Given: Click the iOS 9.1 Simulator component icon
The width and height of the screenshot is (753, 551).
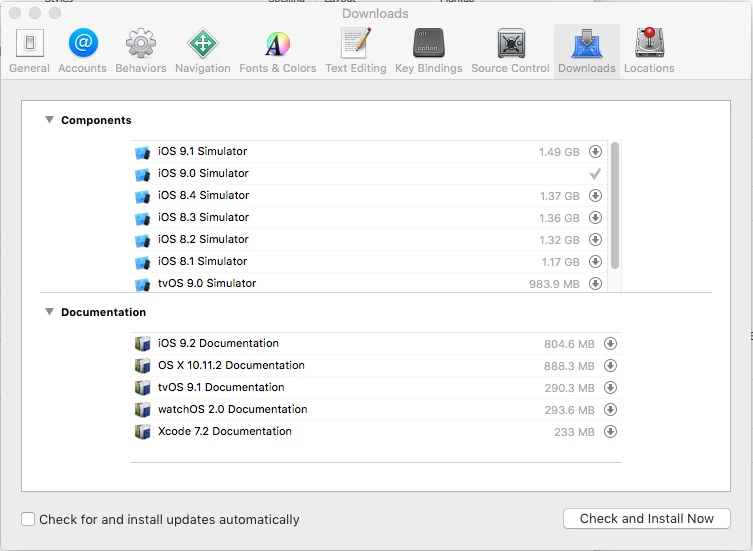Looking at the screenshot, I should pyautogui.click(x=143, y=152).
